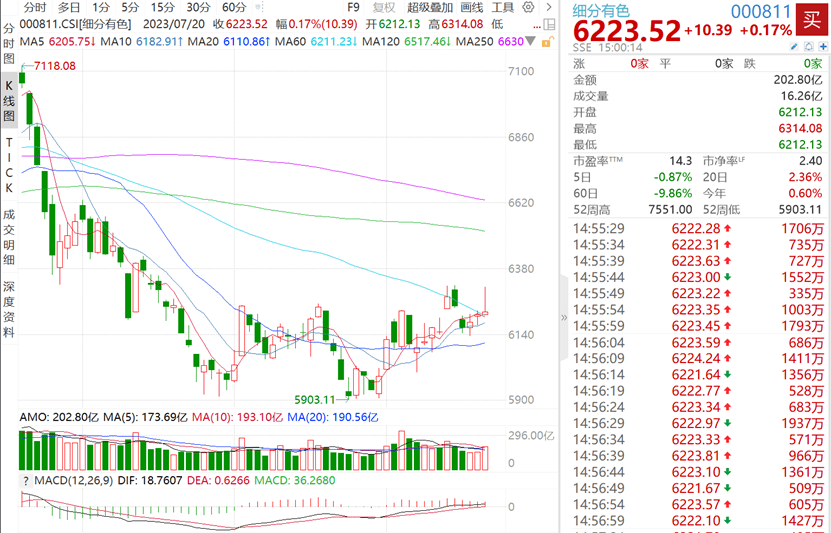Click the MA5 6205.75 indicator label
Screen dimensions: 831x533
click(x=57, y=41)
